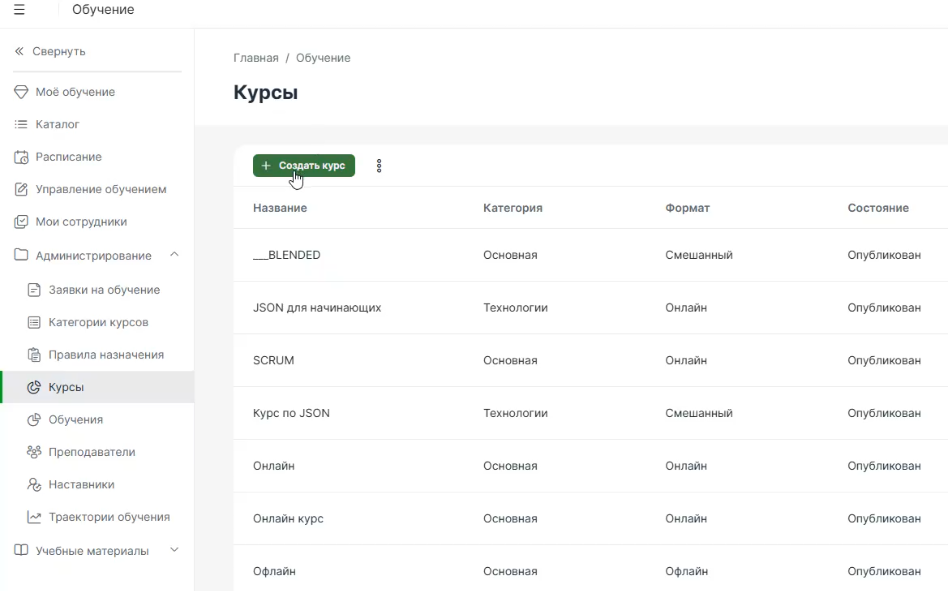Viewport: 948px width, 591px height.
Task: Select Категории курсов in sidebar
Action: [98, 323]
